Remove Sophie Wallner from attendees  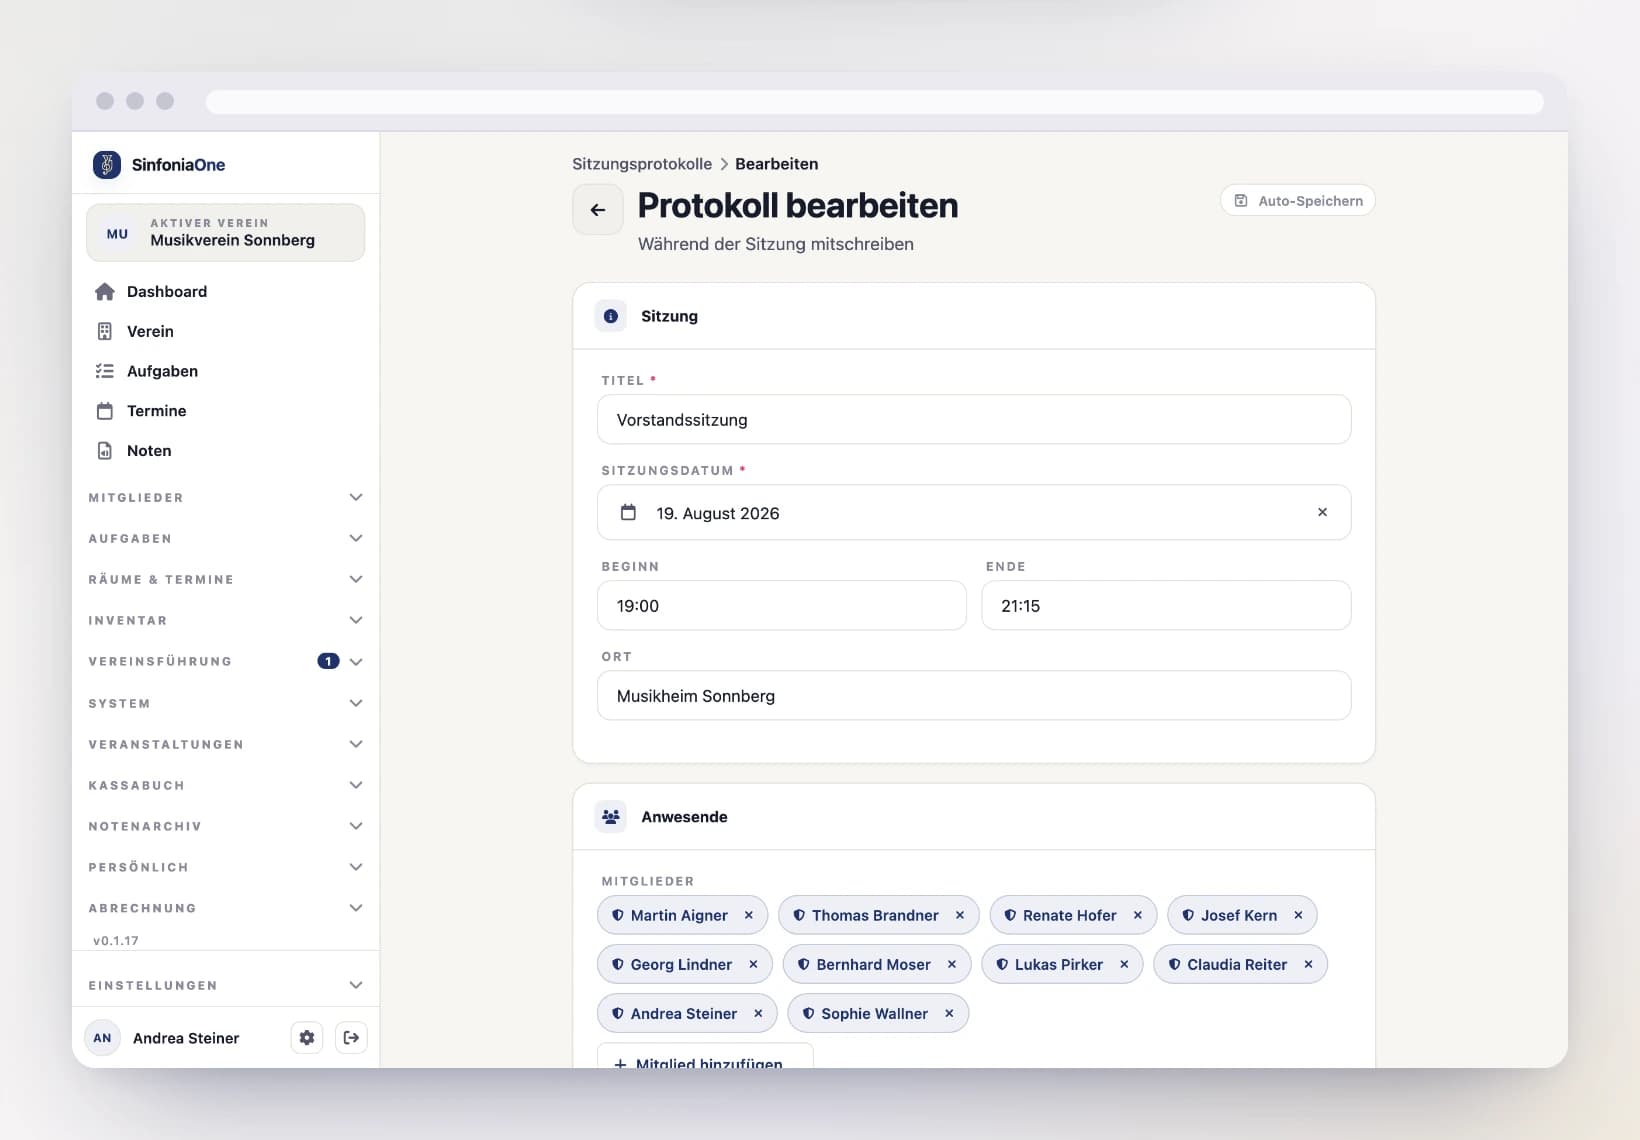tap(949, 1013)
